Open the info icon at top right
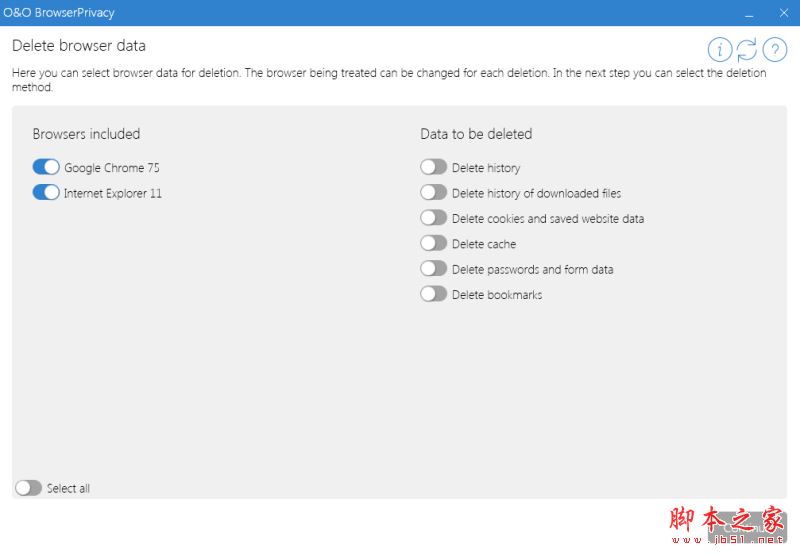The image size is (800, 556). 719,50
